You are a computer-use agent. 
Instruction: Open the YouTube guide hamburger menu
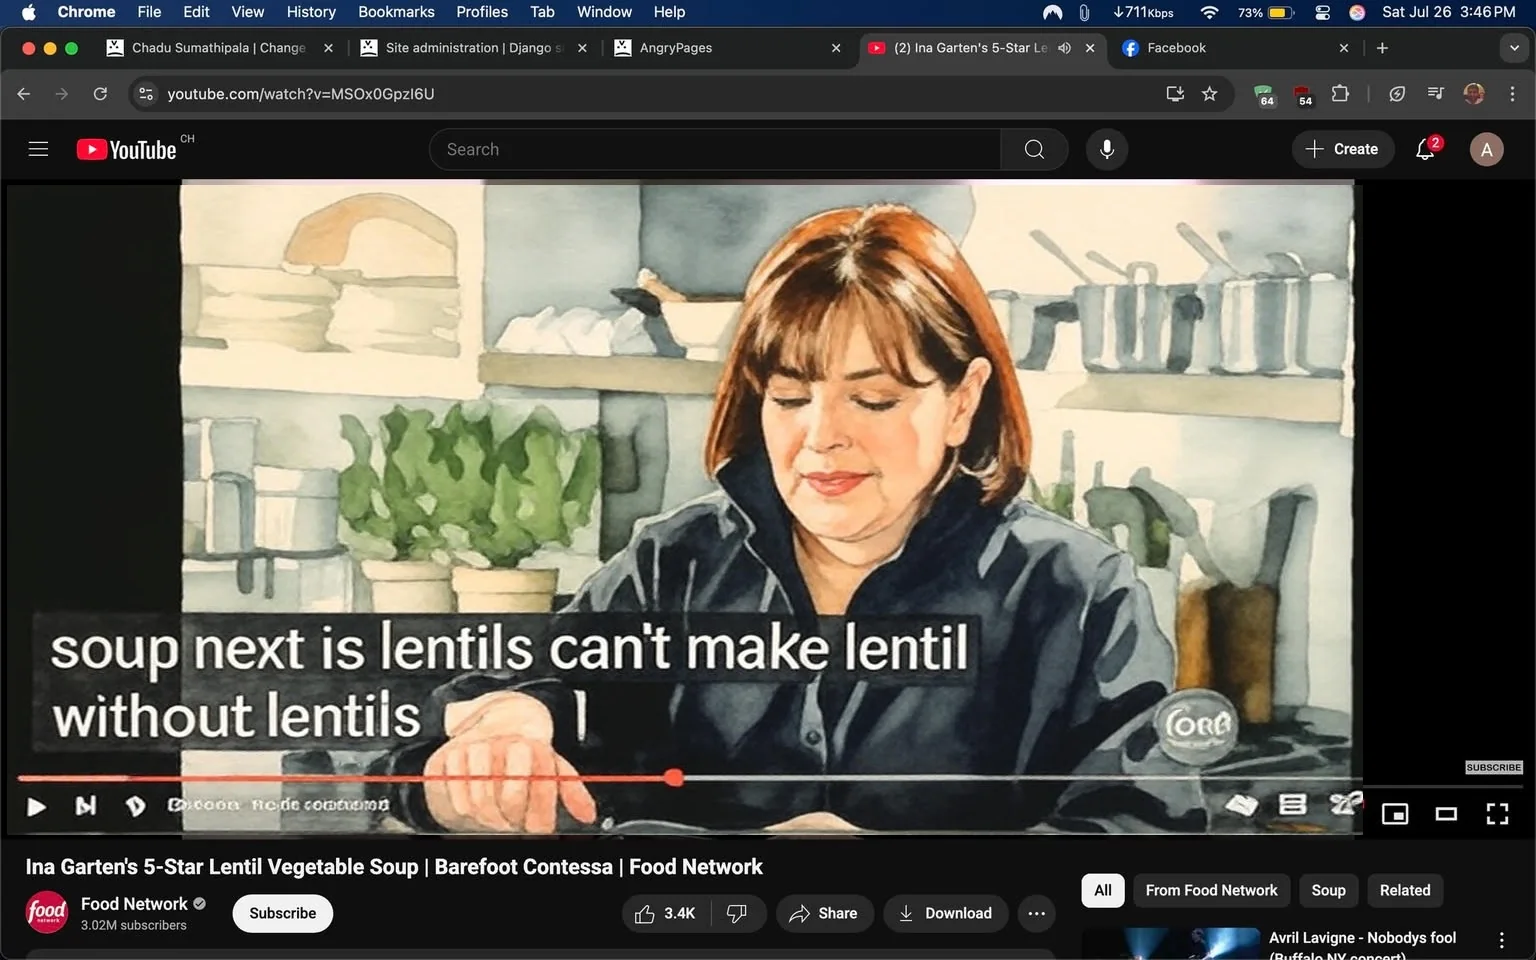pos(38,149)
